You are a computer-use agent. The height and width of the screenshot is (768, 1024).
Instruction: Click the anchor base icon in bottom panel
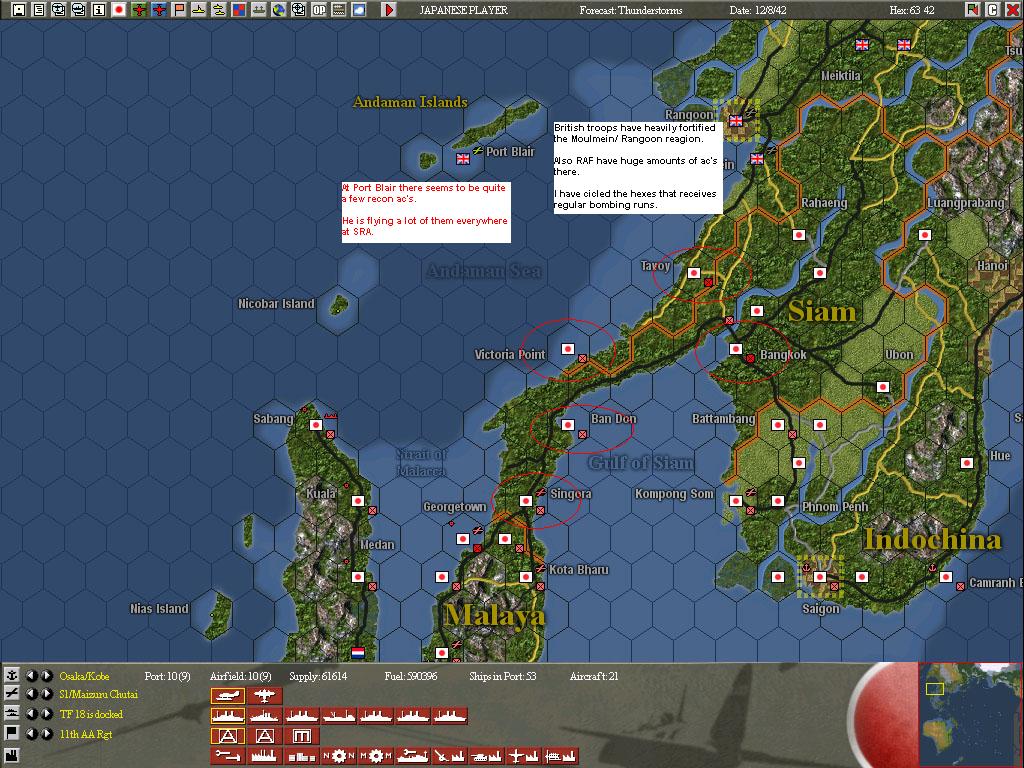(x=12, y=675)
